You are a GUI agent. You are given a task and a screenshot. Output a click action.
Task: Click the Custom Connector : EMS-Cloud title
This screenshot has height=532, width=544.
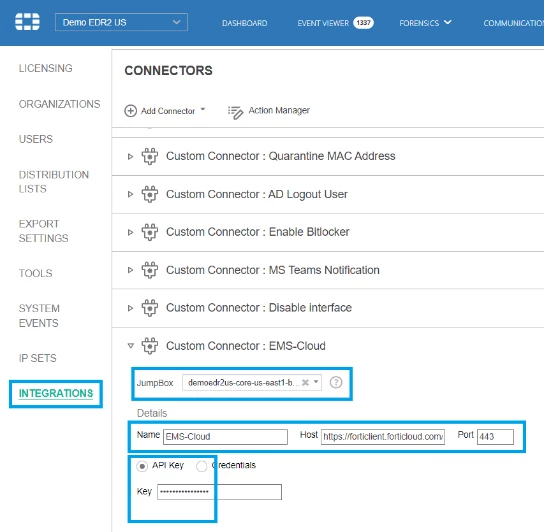[246, 346]
